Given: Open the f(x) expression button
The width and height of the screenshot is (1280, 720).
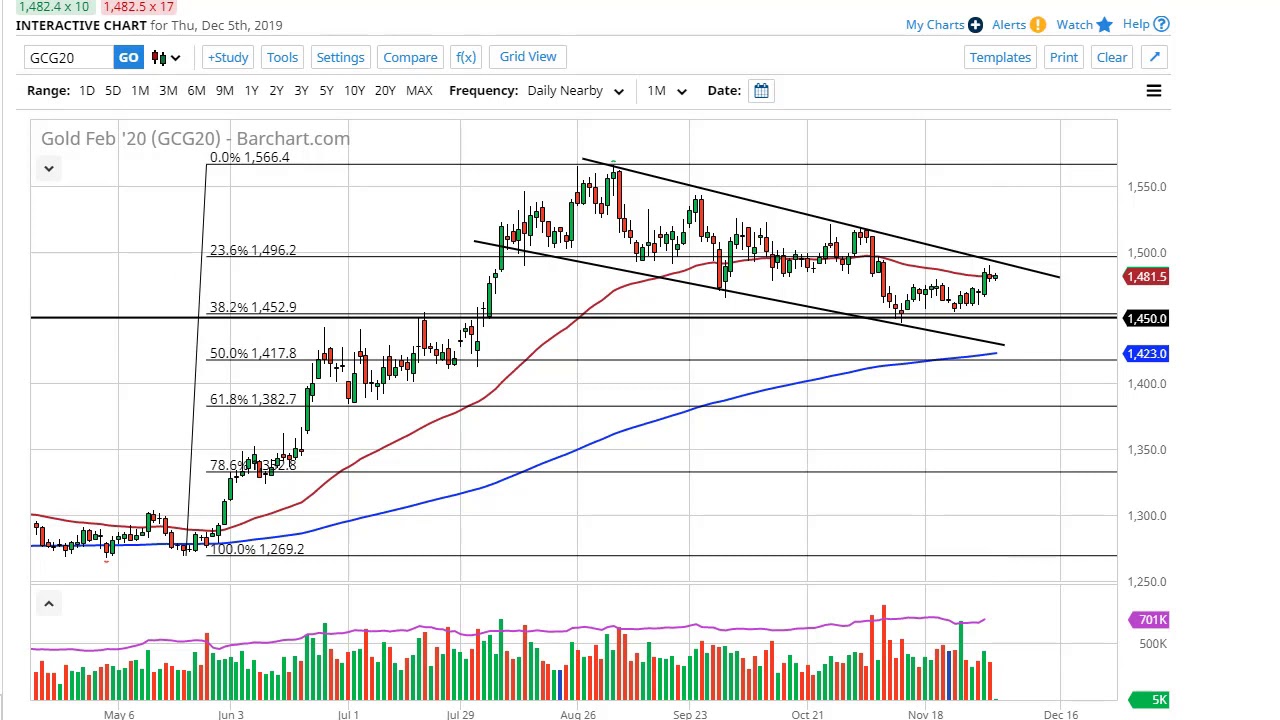Looking at the screenshot, I should (x=466, y=57).
